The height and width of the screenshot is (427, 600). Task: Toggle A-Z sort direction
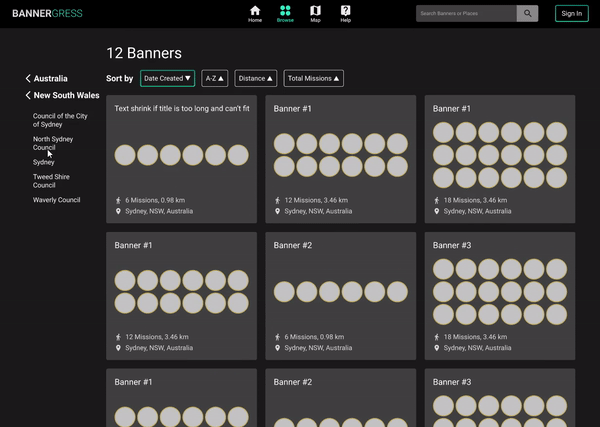point(215,78)
